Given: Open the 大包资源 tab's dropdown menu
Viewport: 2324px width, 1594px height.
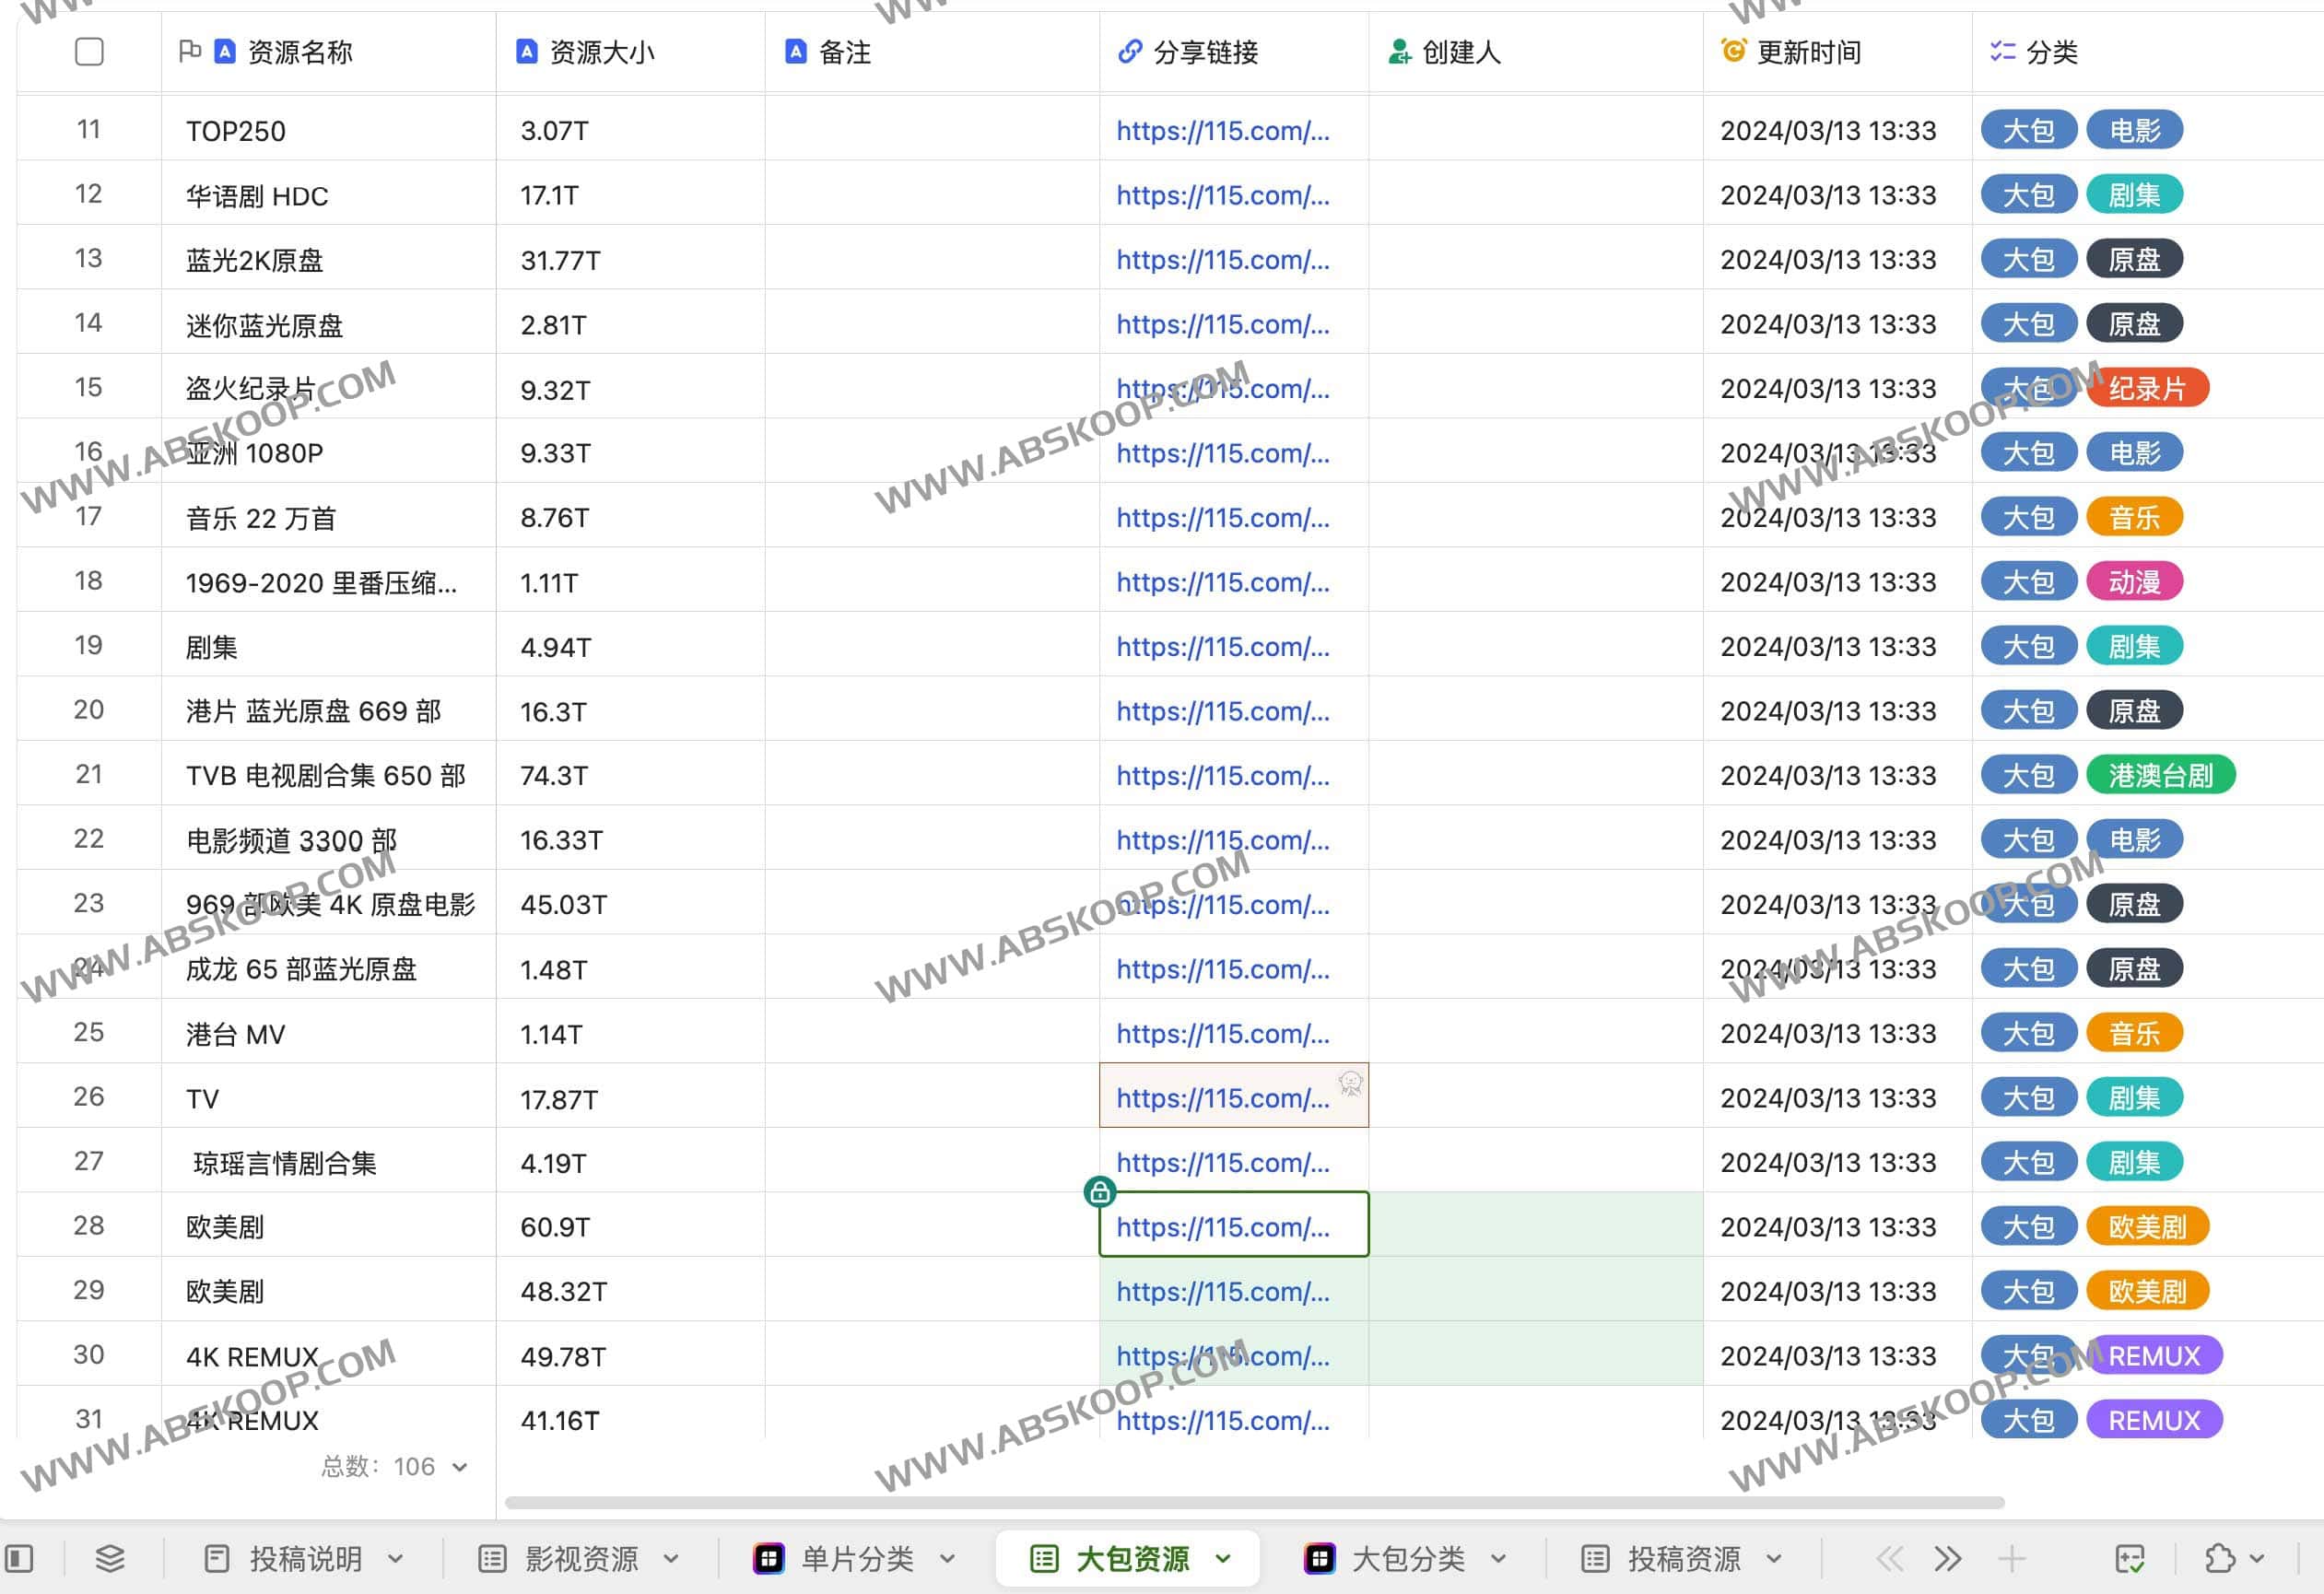Looking at the screenshot, I should tap(1222, 1557).
